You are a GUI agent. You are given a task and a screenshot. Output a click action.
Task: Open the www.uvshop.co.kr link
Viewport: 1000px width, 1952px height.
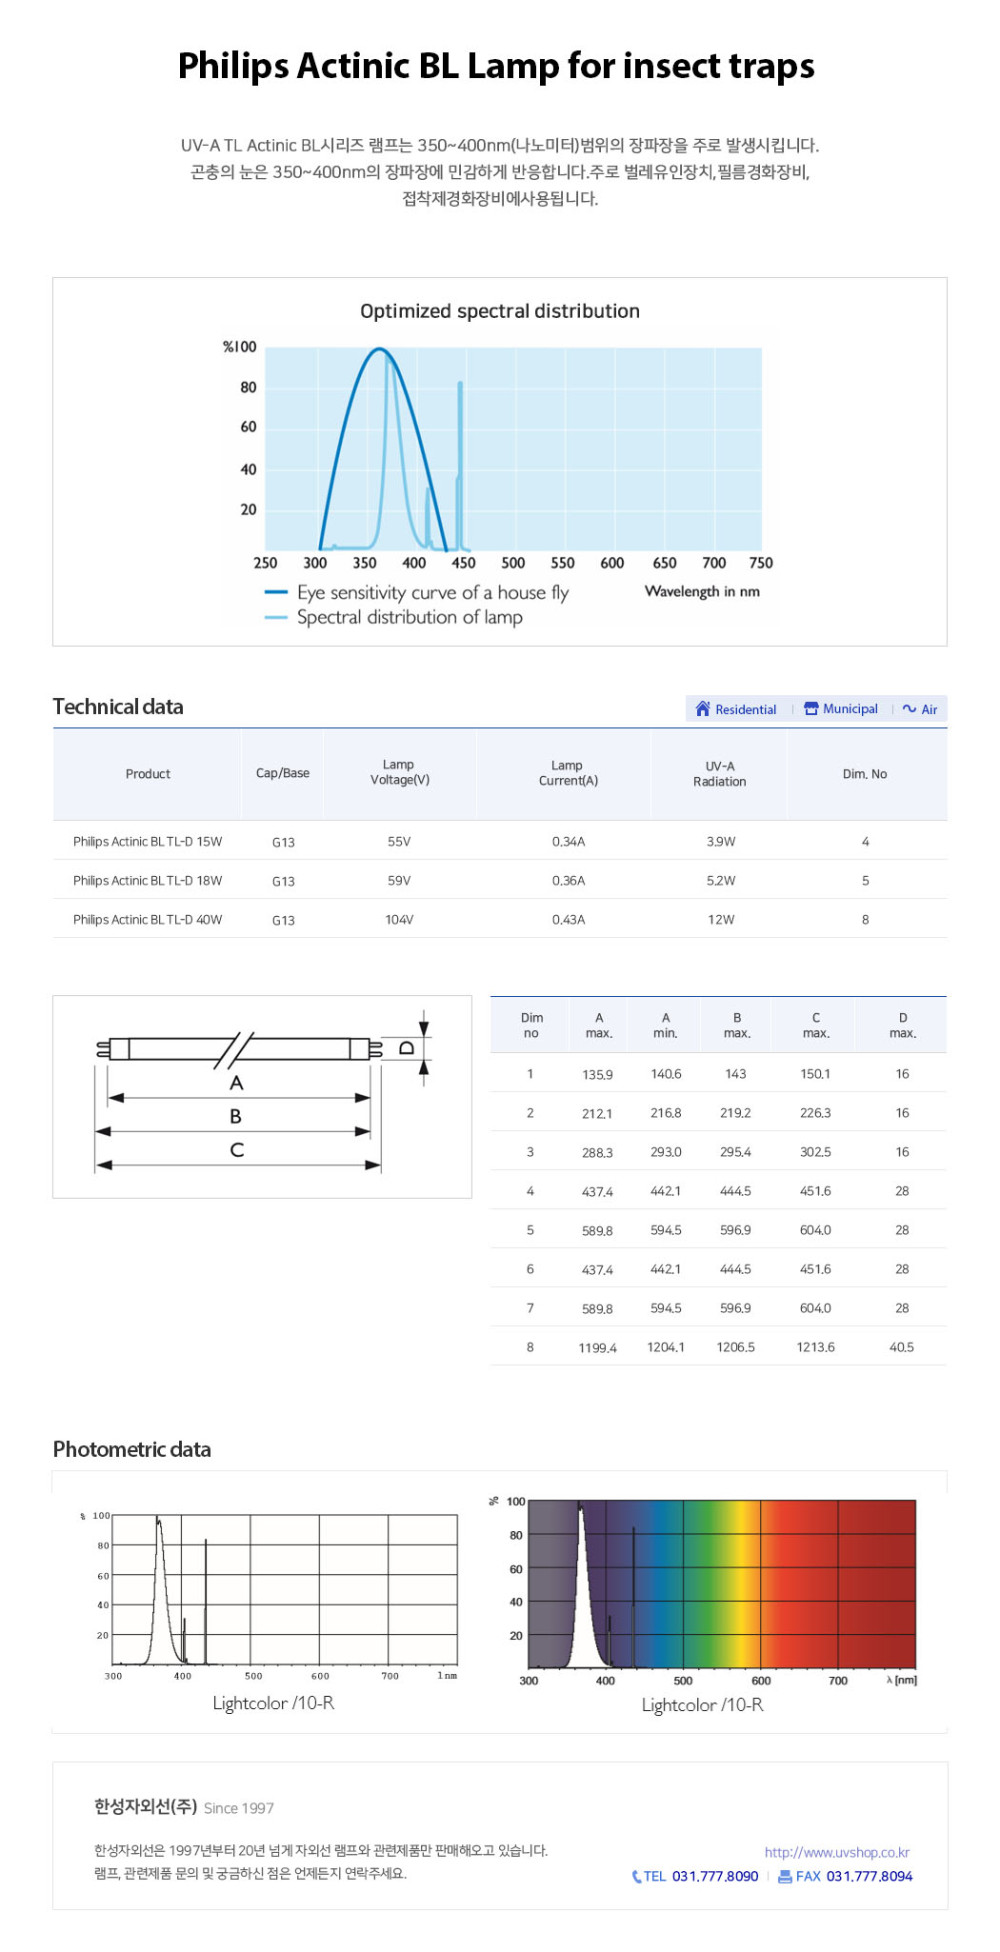tap(837, 1852)
